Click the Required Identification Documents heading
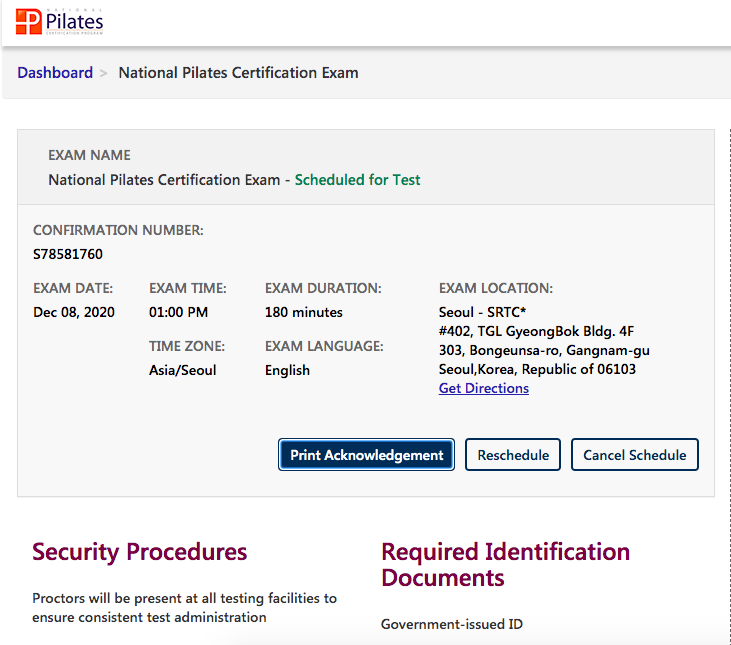 click(x=505, y=565)
